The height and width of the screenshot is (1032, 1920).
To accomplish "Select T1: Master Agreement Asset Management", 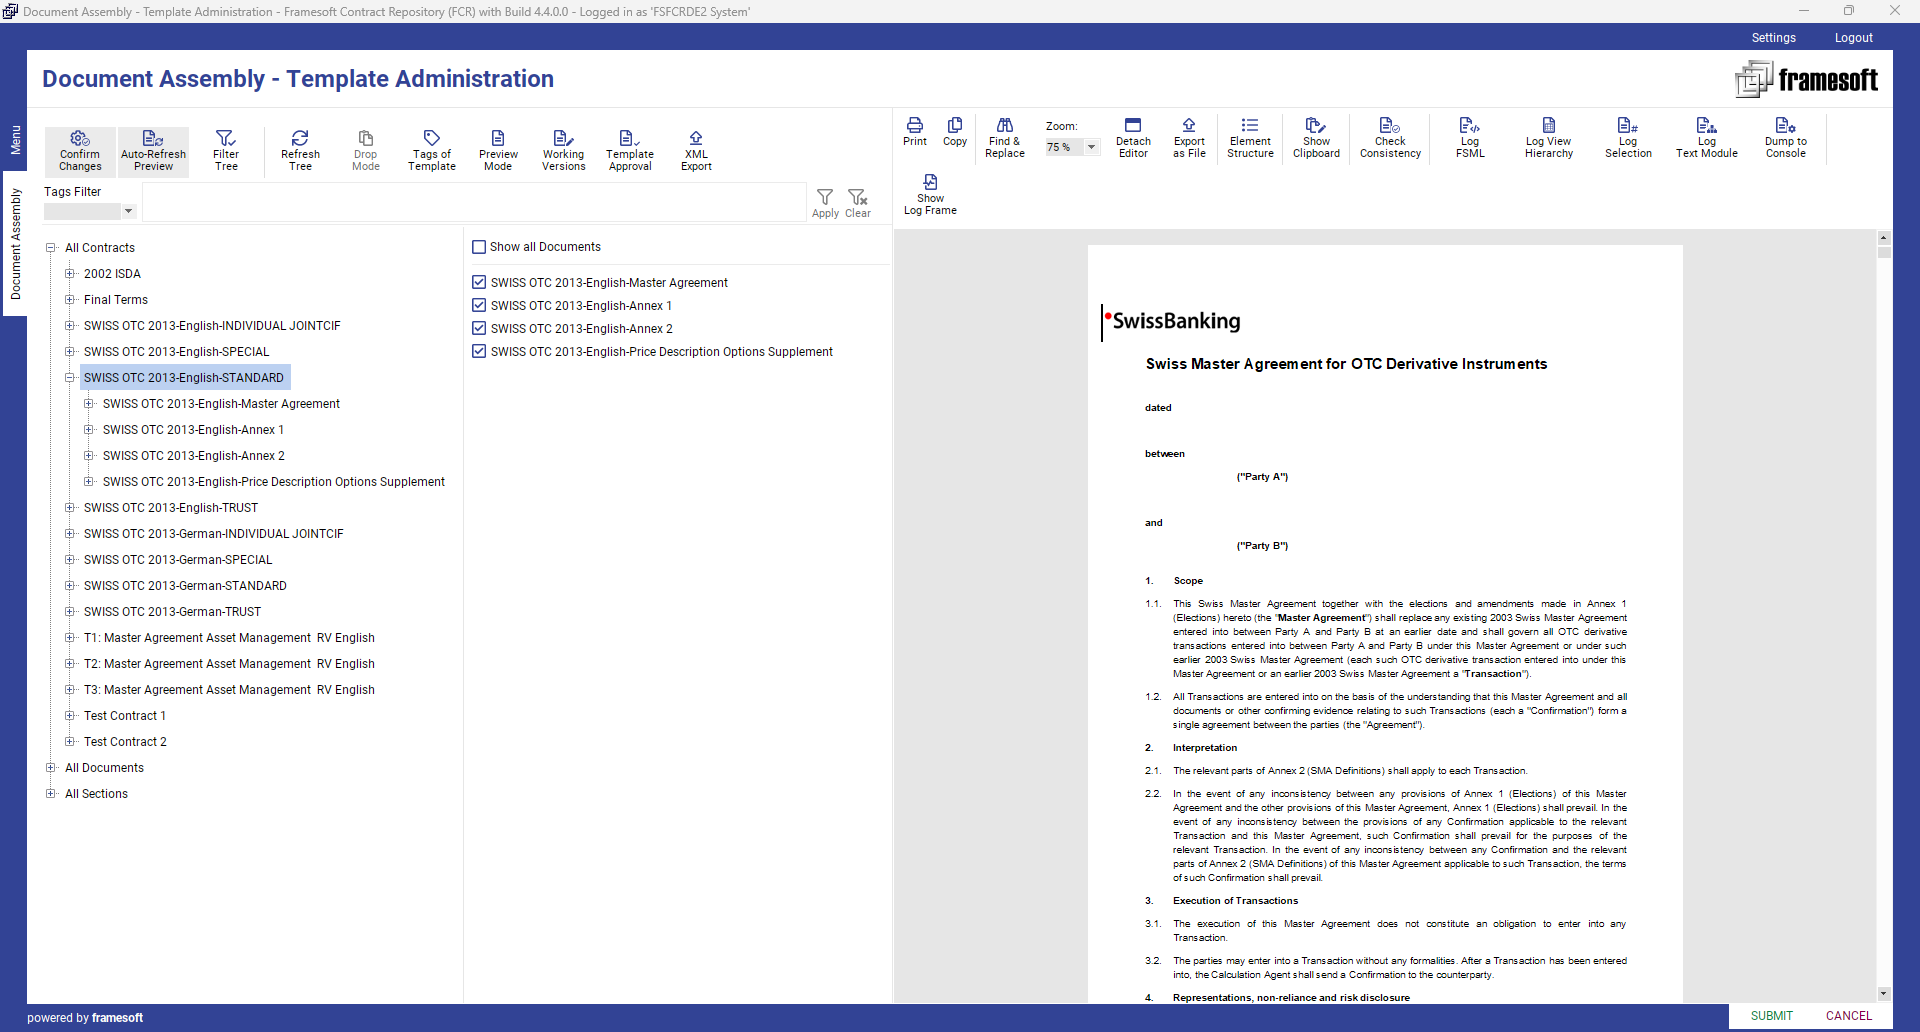I will [229, 638].
